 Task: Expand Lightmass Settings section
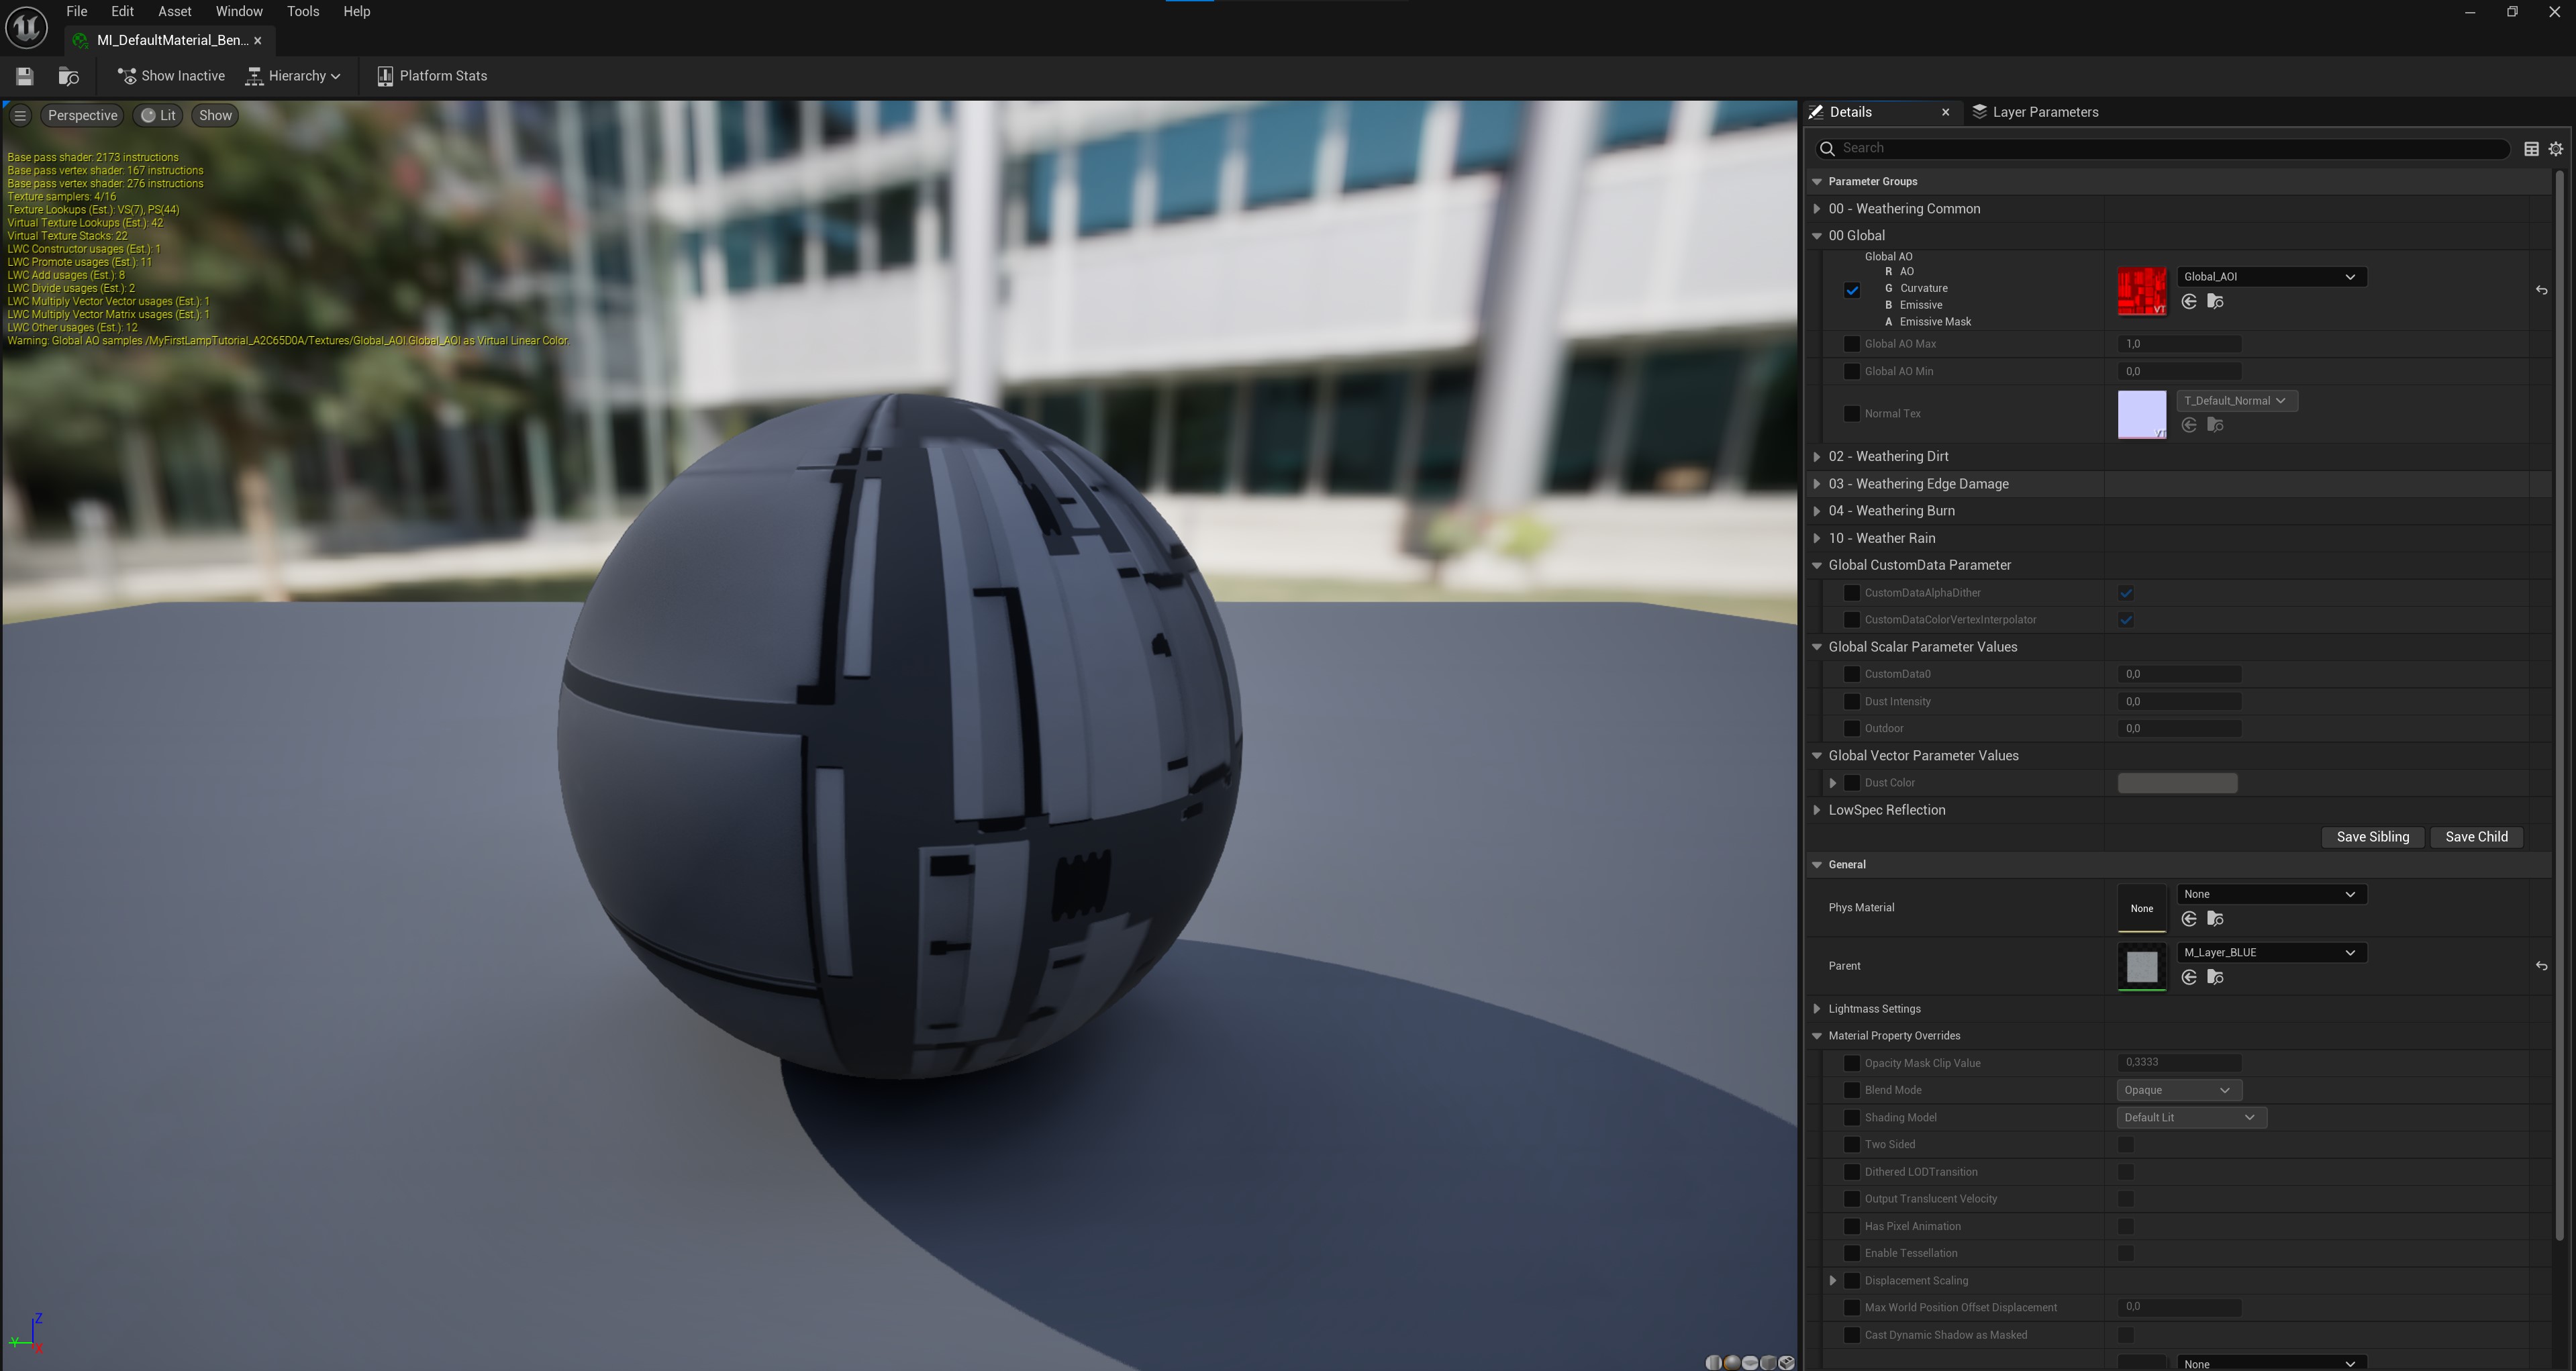(x=1817, y=1009)
